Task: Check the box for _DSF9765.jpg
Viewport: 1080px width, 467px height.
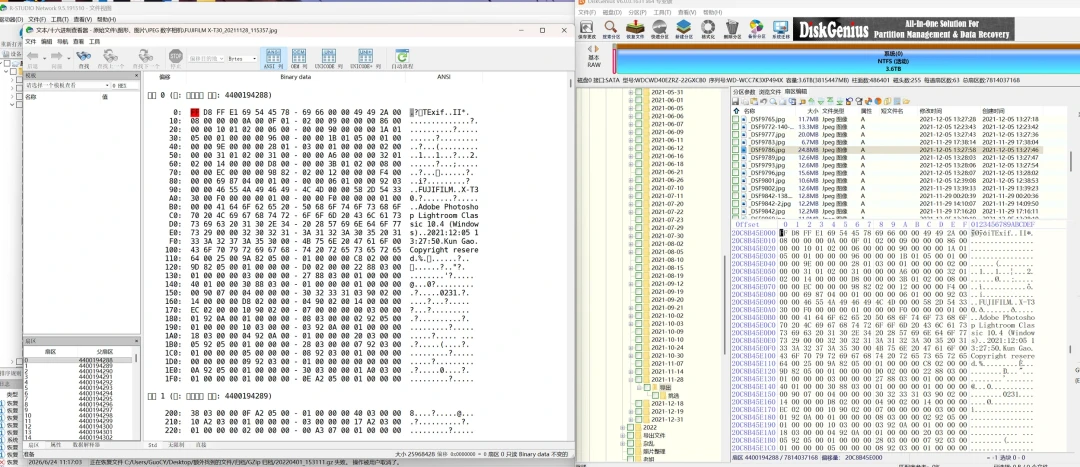Action: (736, 119)
